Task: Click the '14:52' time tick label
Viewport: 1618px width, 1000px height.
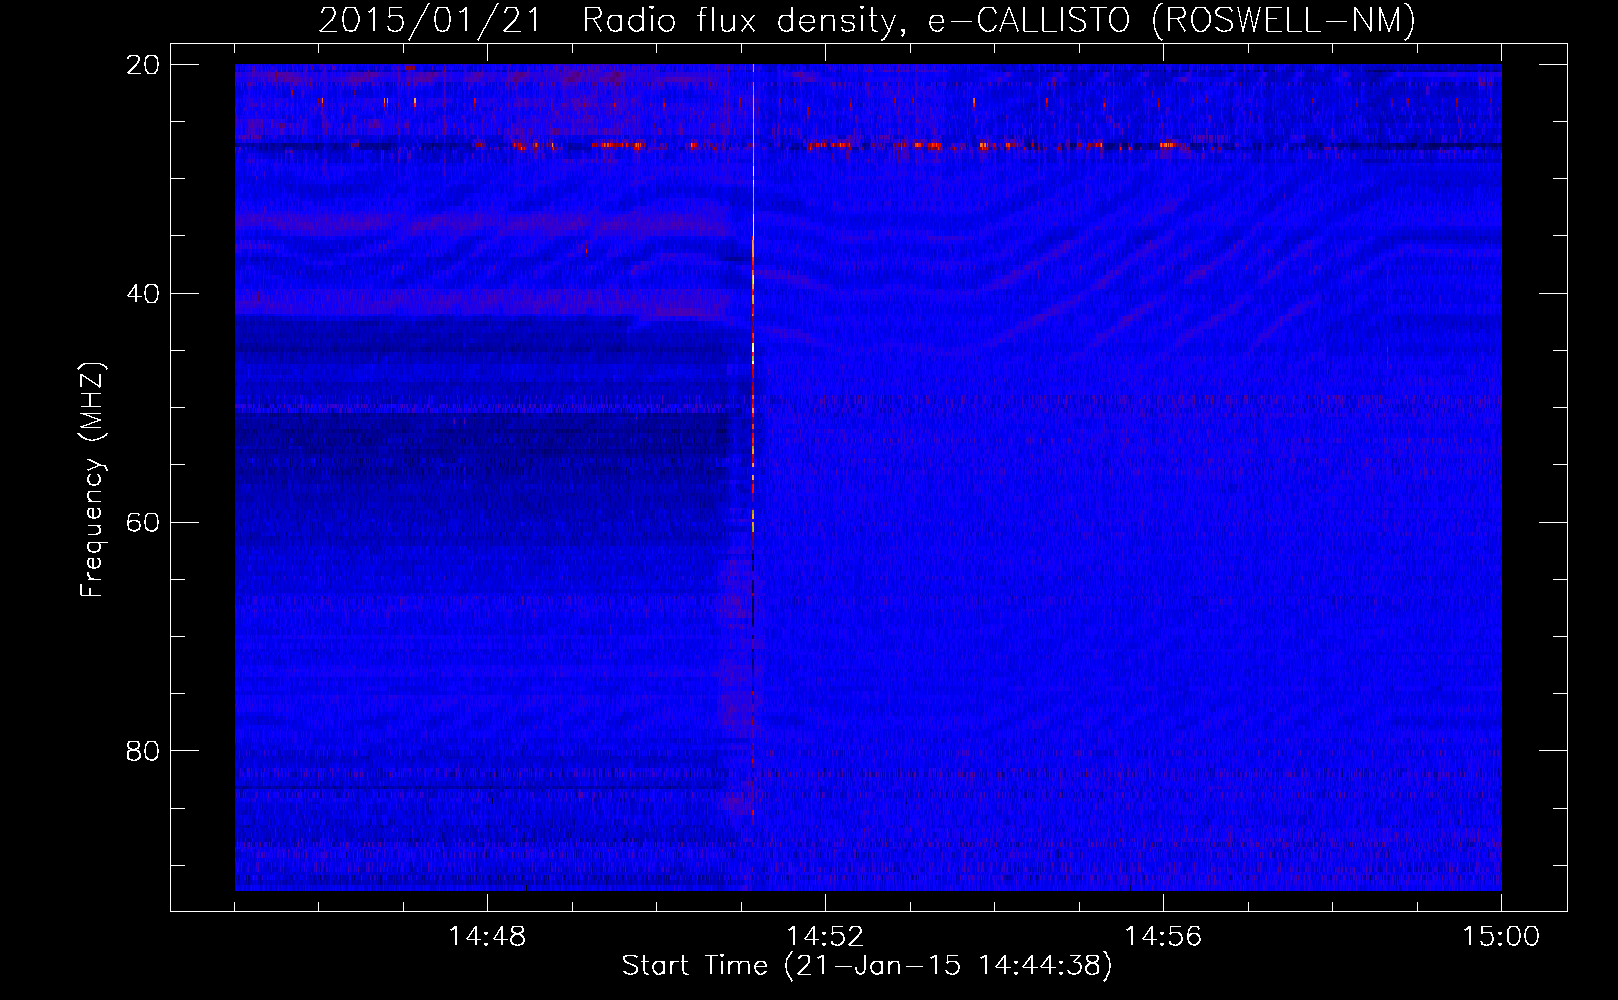Action: pos(825,937)
